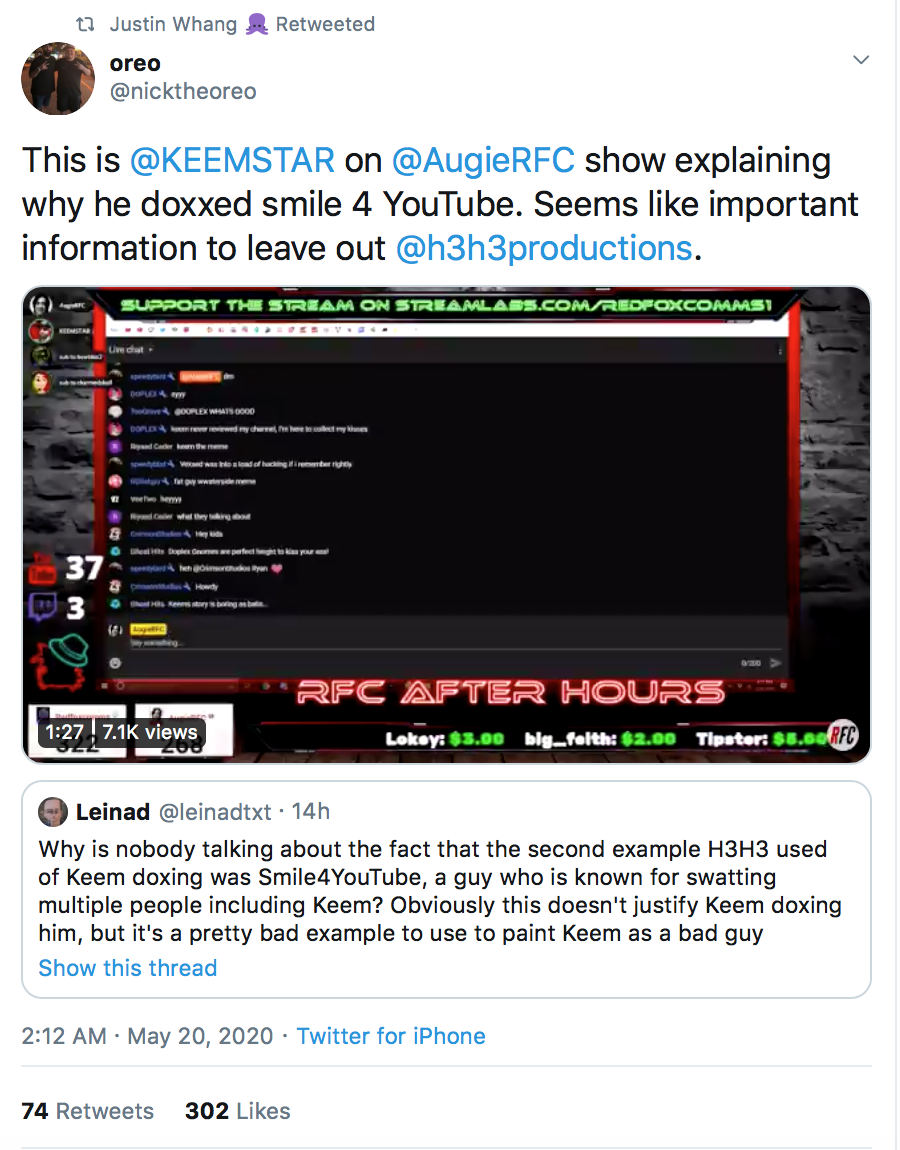Open the Justin Whang Retweeted link
Viewport: 900px width, 1150px height.
(x=242, y=24)
